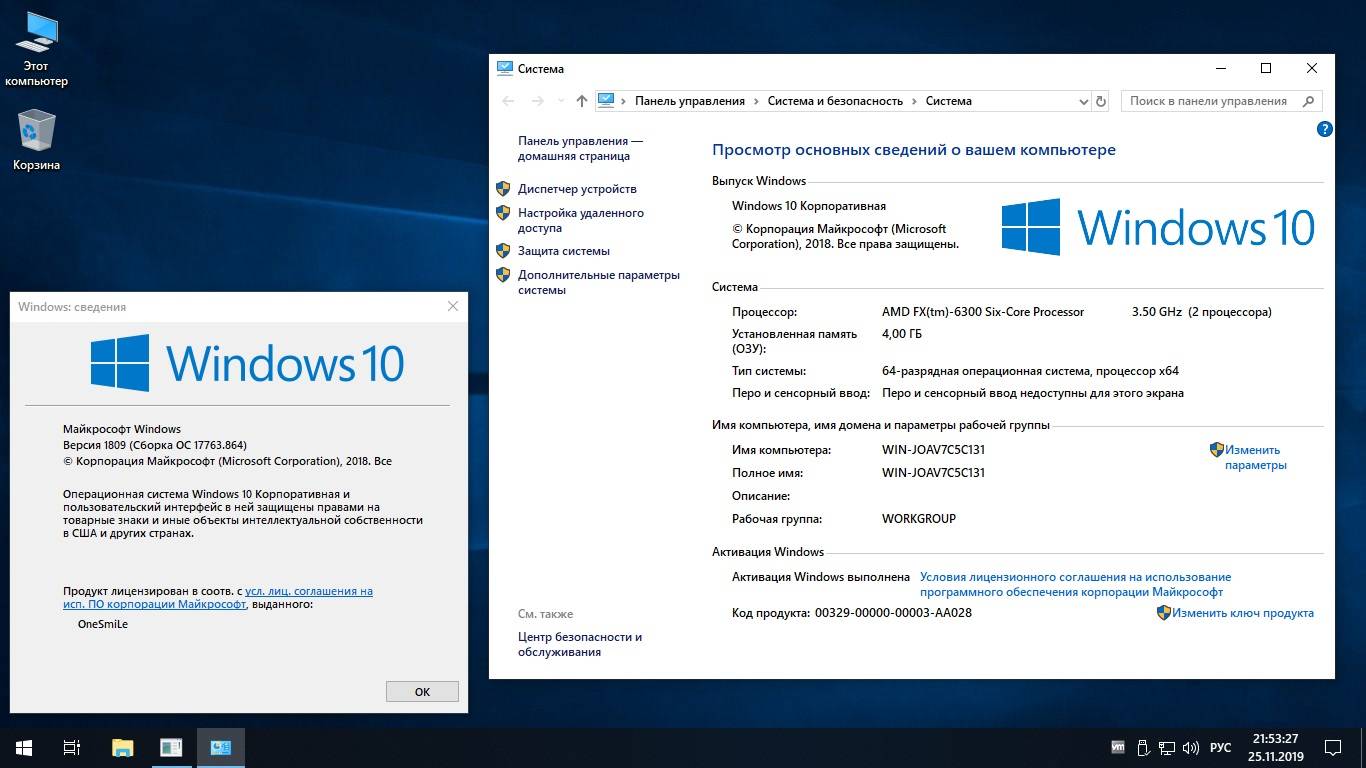Switch to the winver taskbar button
Viewport: 1366px width, 768px height.
(x=171, y=747)
